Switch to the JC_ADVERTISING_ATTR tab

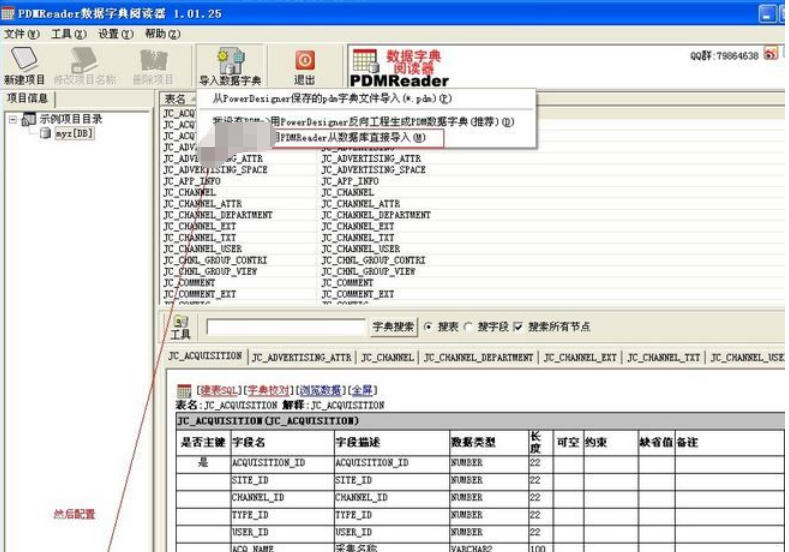click(302, 357)
